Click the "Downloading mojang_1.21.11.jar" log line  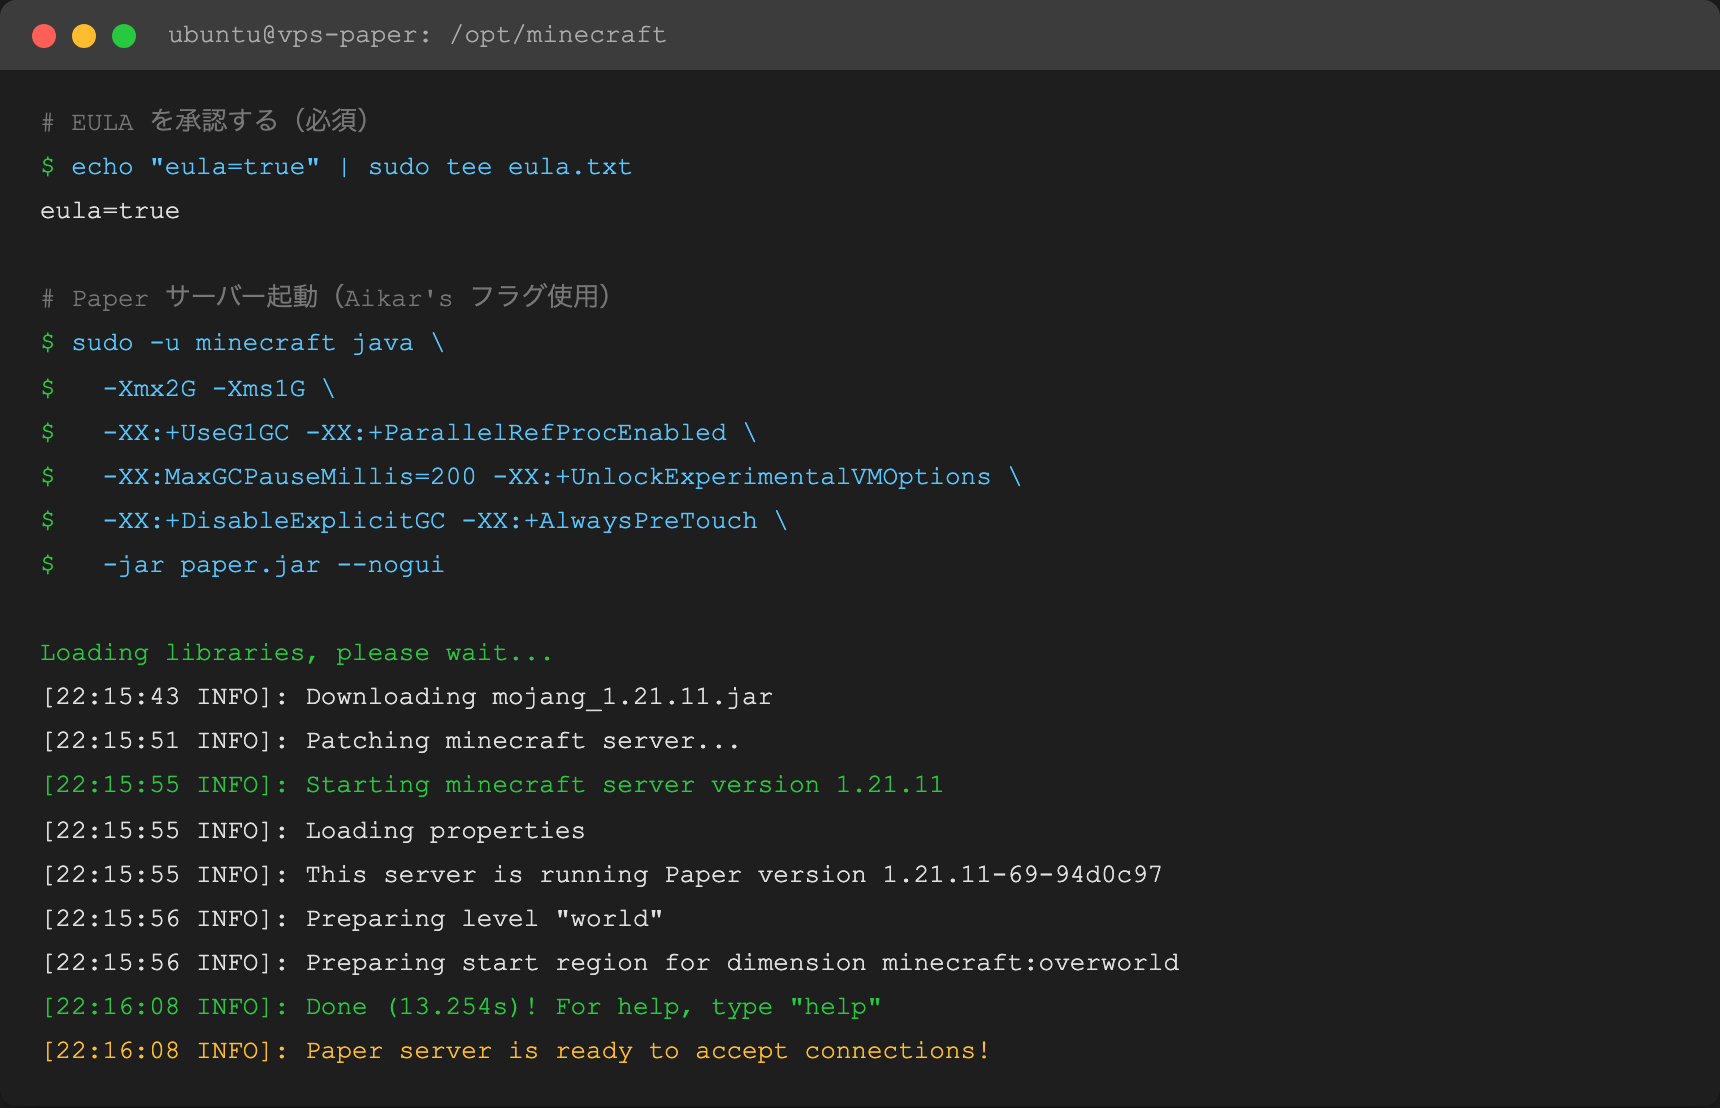(x=407, y=697)
